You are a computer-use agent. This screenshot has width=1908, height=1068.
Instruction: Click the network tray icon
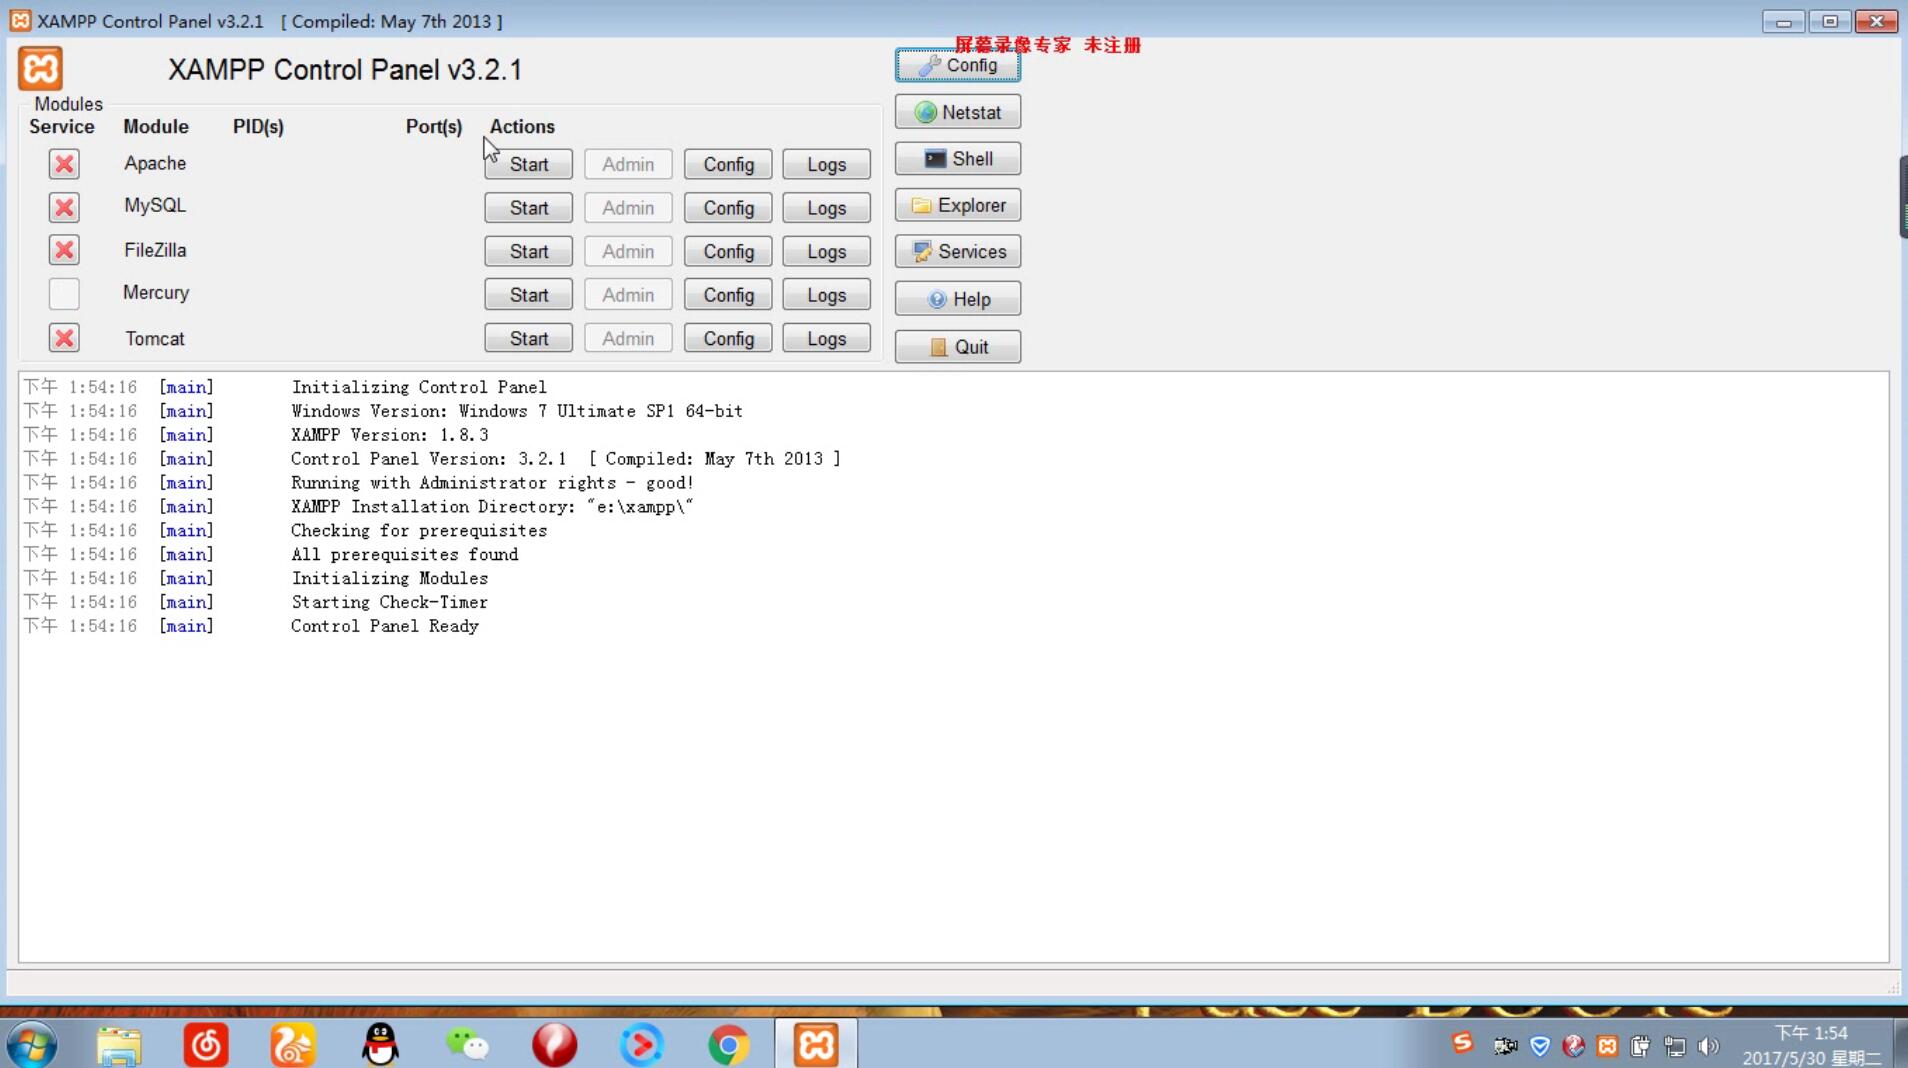point(1675,1046)
